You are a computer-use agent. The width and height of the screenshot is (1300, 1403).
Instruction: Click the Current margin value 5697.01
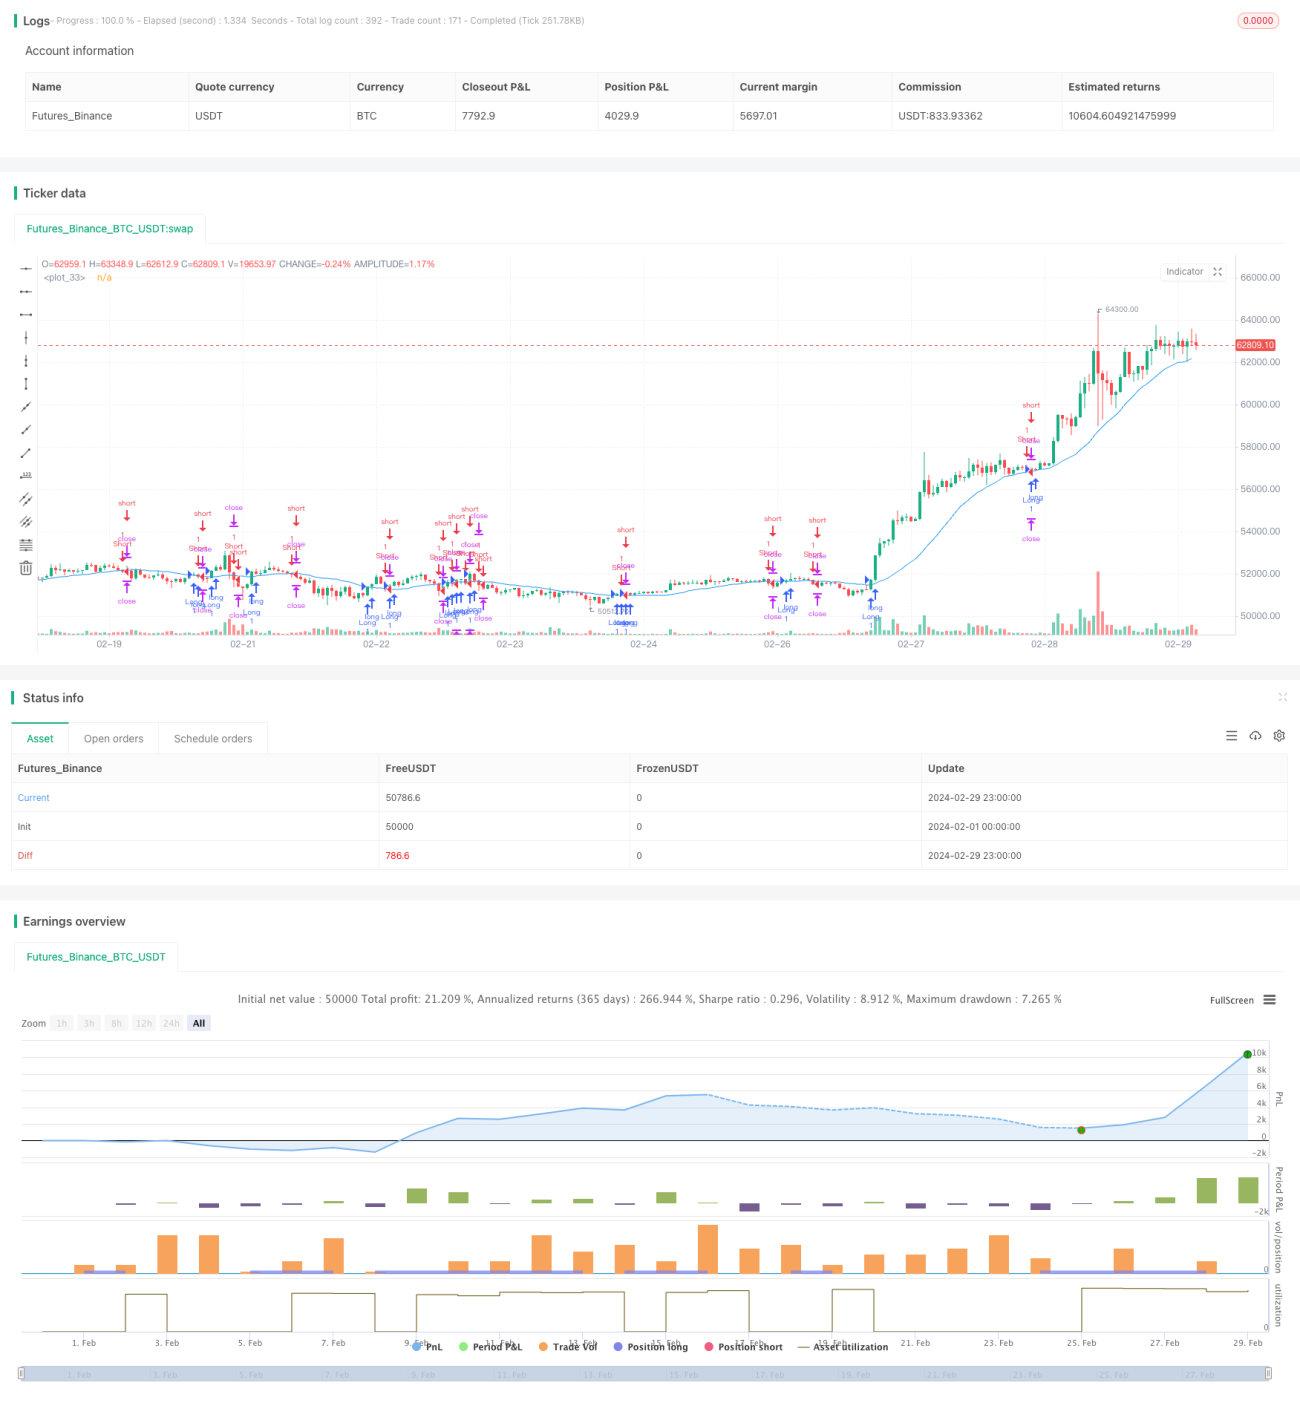[758, 116]
